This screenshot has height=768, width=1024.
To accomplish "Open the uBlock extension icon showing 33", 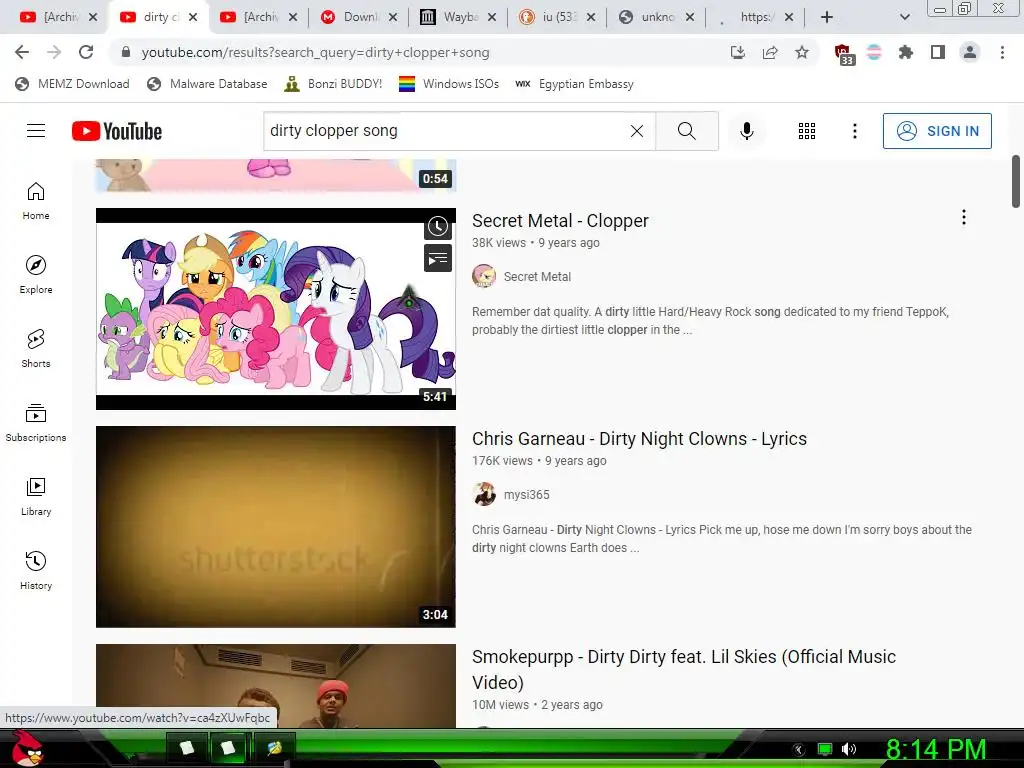I will click(x=843, y=54).
